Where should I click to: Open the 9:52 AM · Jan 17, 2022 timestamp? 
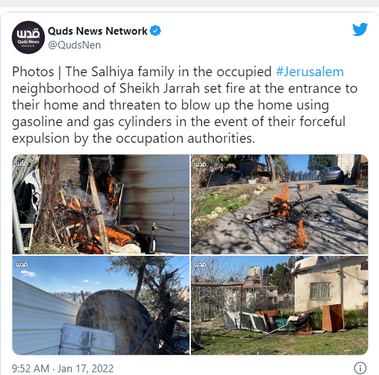63,368
